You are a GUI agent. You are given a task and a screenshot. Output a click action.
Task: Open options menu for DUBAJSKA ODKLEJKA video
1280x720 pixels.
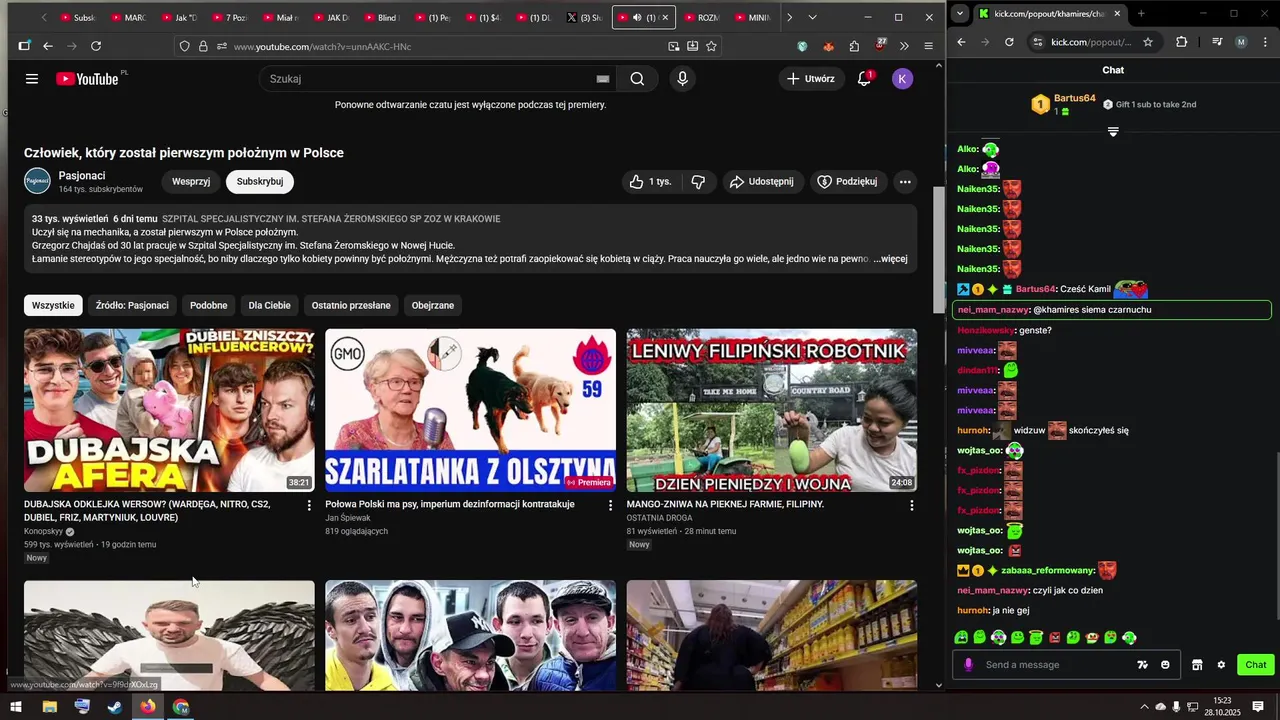point(308,506)
